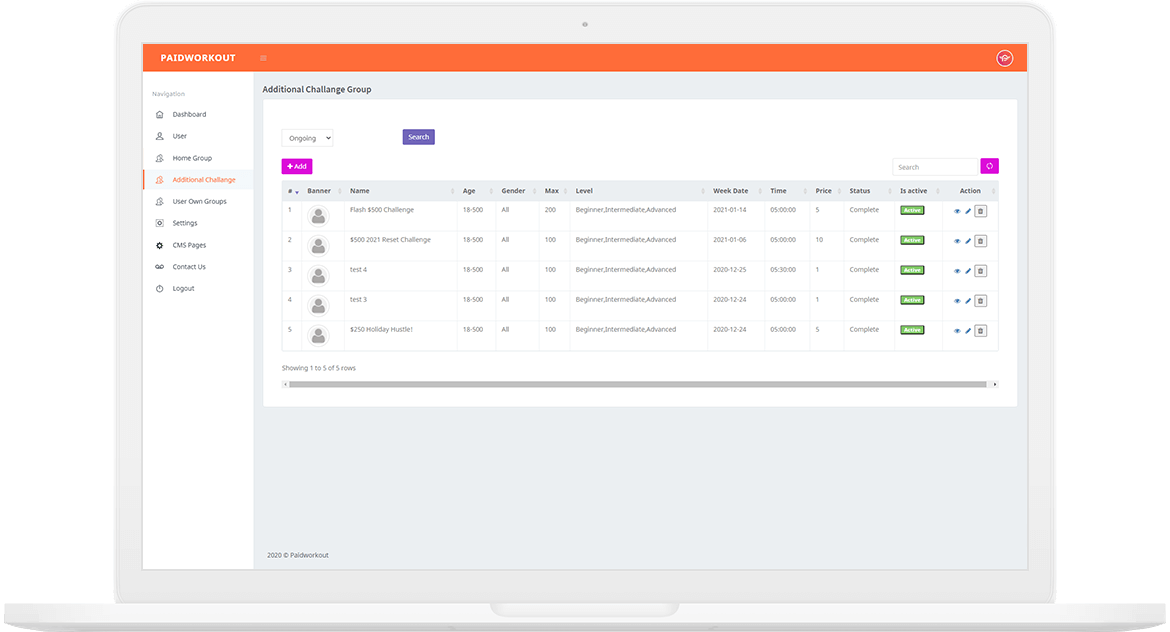
Task: View the test 3 row details
Action: (x=957, y=301)
